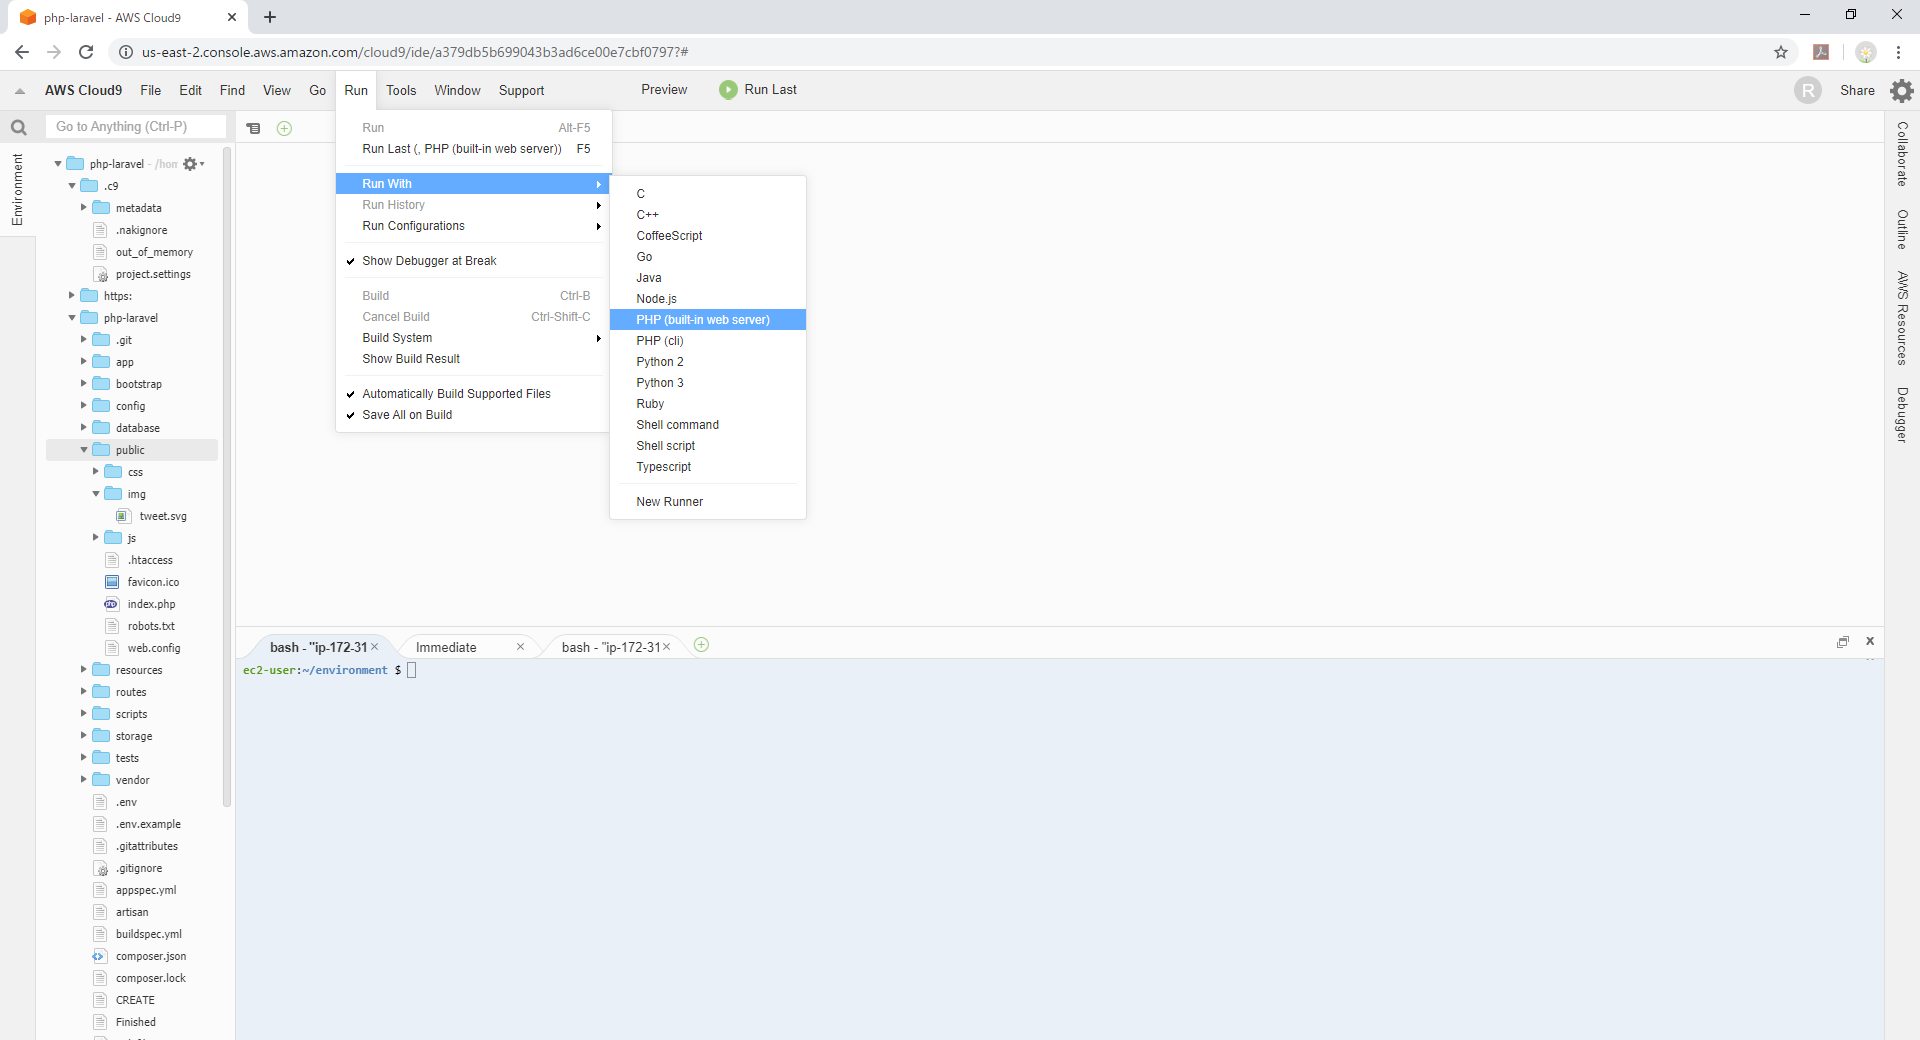1920x1040 pixels.
Task: Expand the metadata folder
Action: 84,208
